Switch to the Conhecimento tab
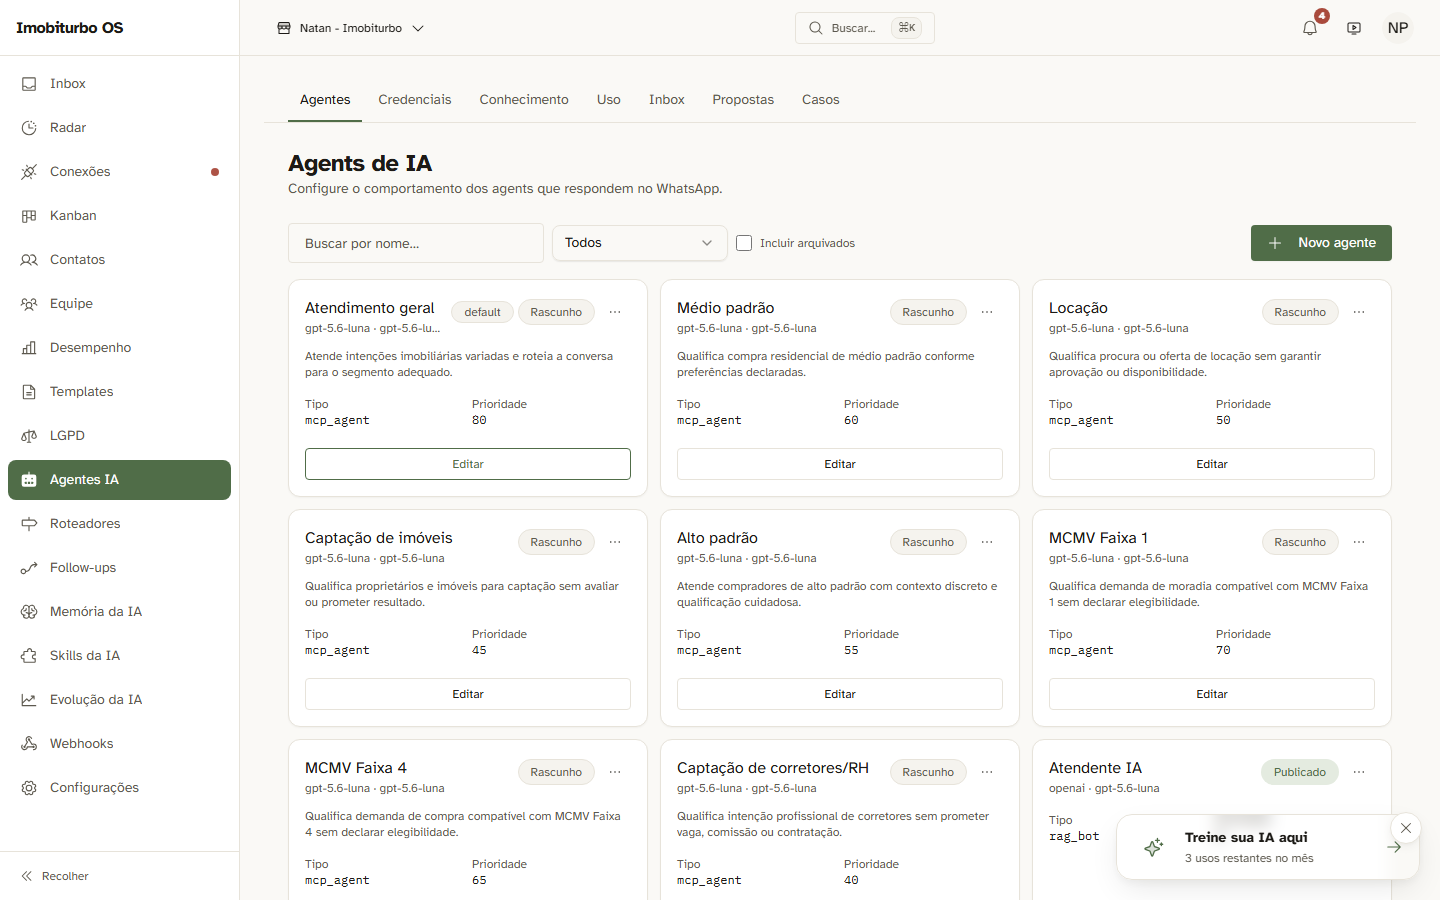This screenshot has height=900, width=1440. click(x=524, y=100)
